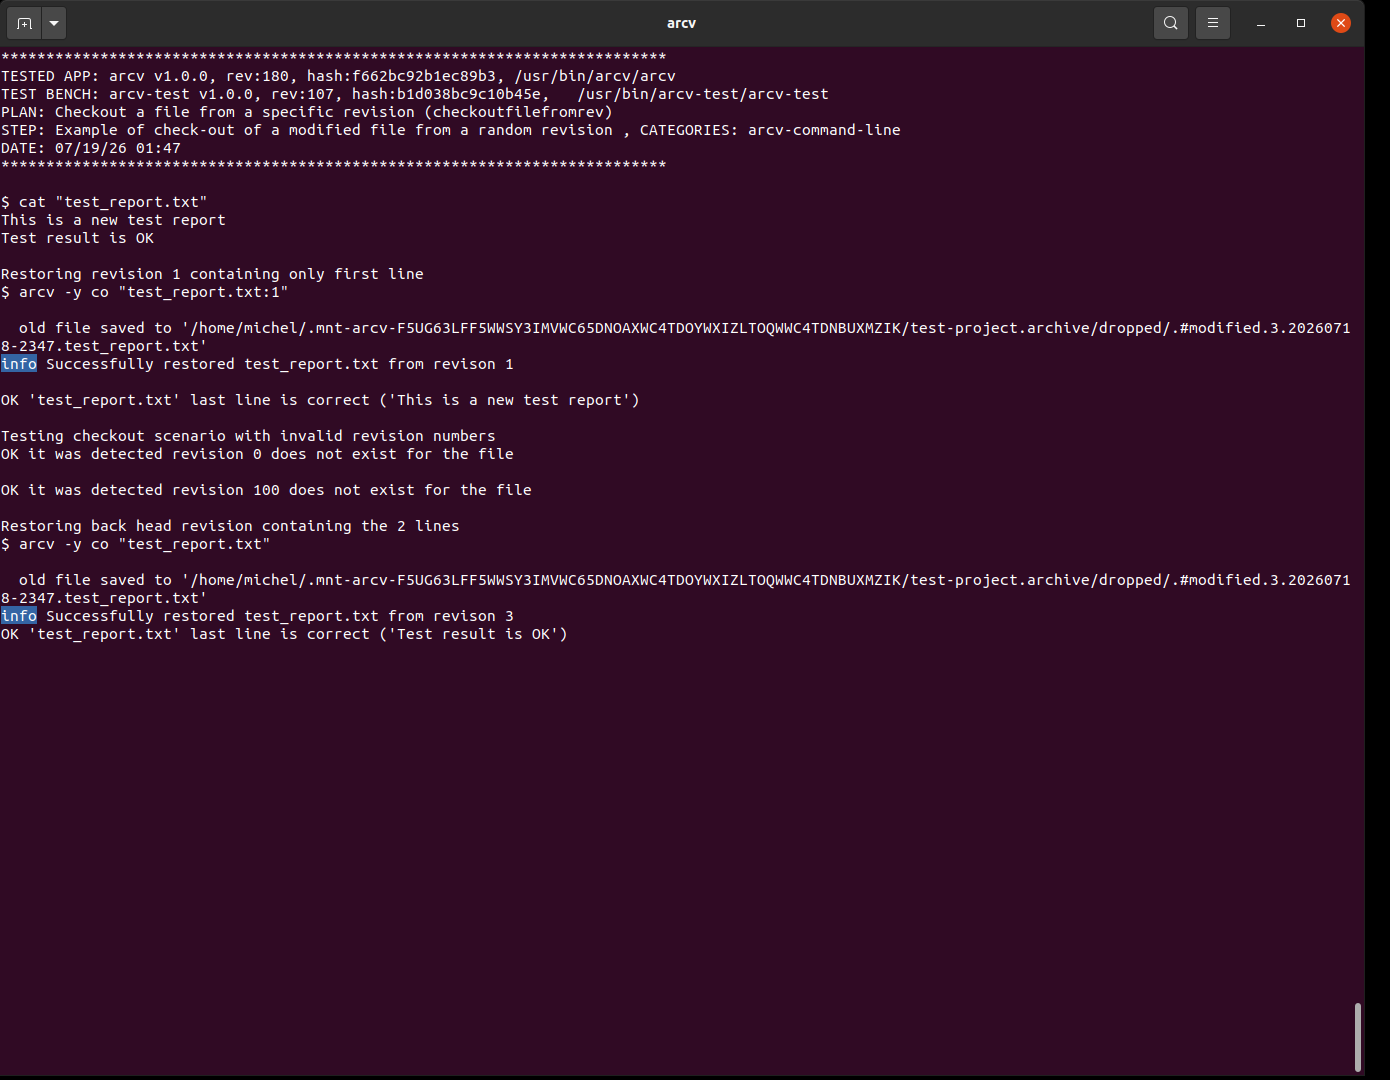The width and height of the screenshot is (1390, 1080).
Task: Expand the new-tab dropdown arrow
Action: coord(54,22)
